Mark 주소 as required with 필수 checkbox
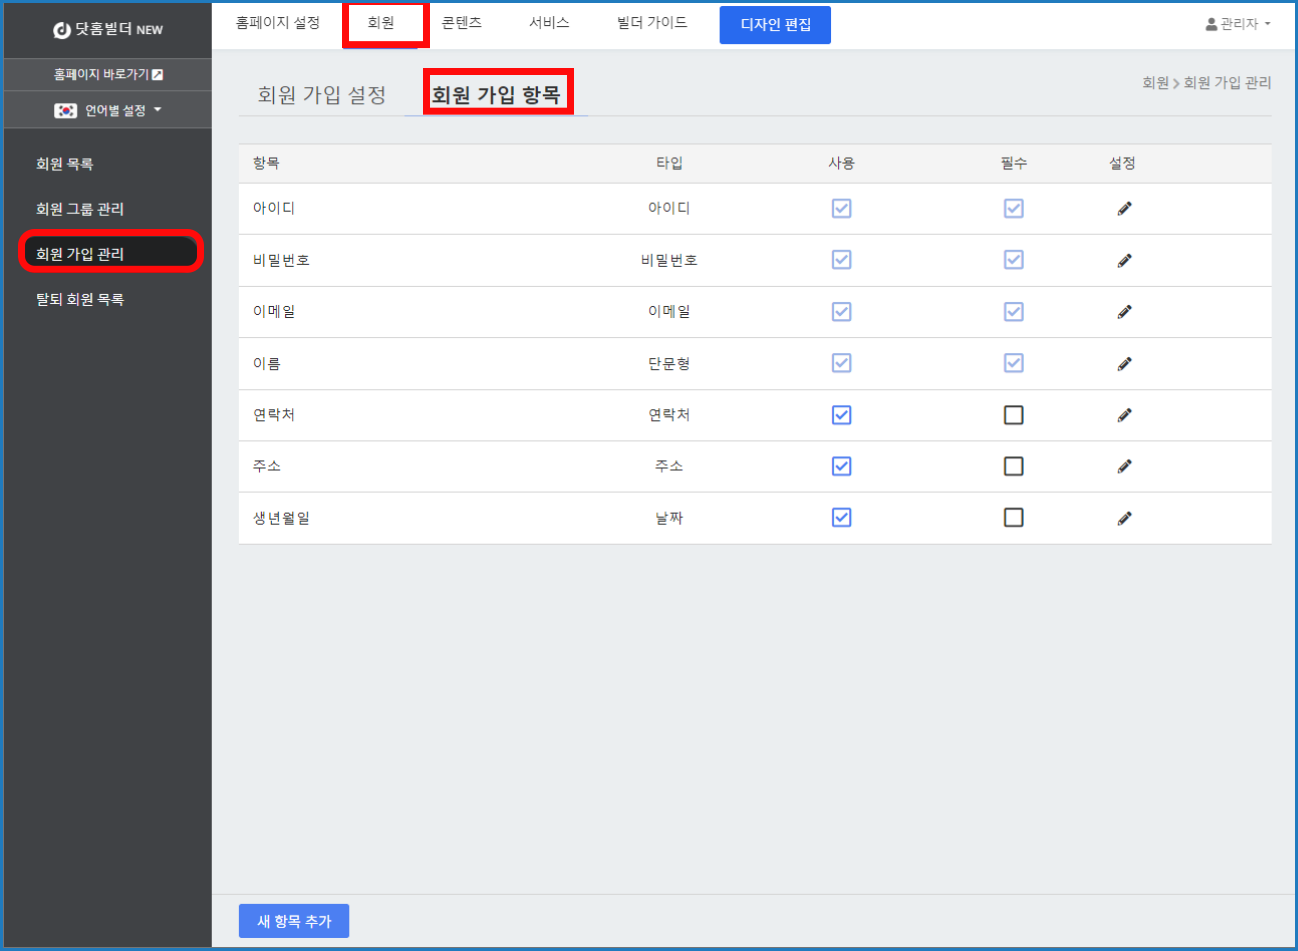 1013,466
